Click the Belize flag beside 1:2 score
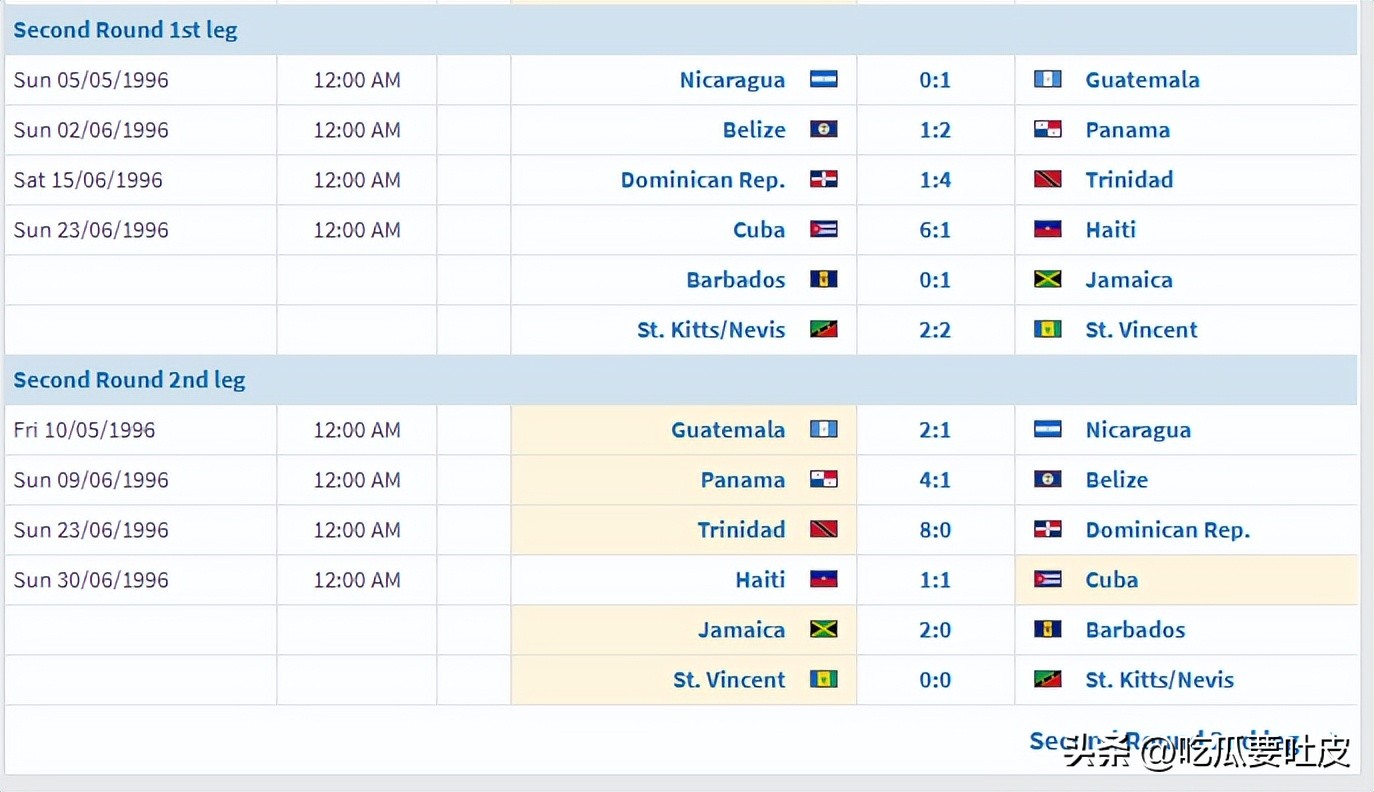Viewport: 1374px width, 792px height. coord(824,130)
